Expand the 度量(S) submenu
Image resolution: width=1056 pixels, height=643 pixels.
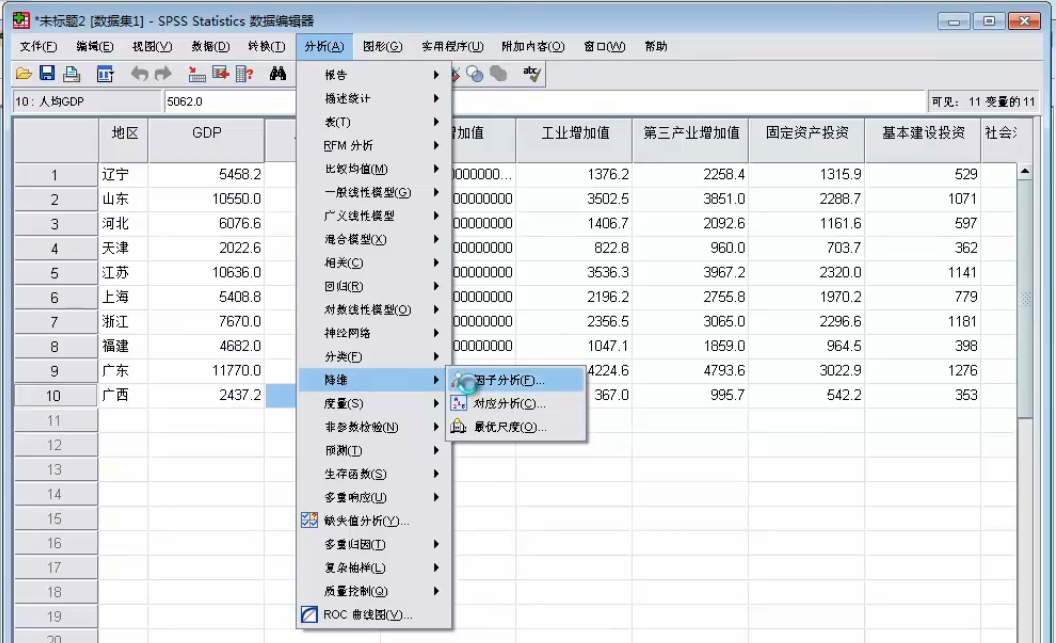[374, 403]
